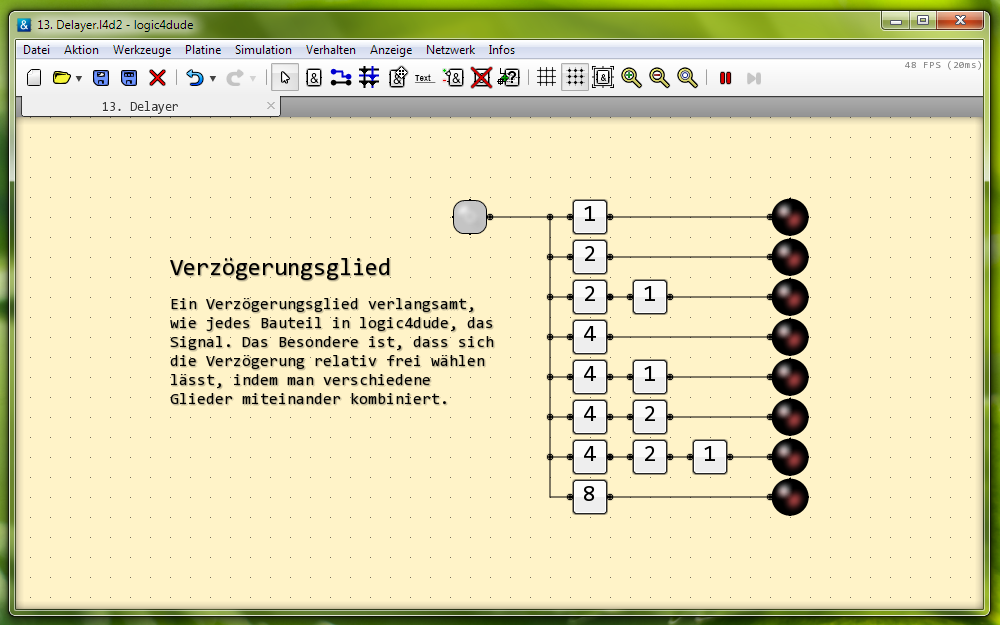Toggle the grey input button on the board
The image size is (1000, 625).
(470, 217)
